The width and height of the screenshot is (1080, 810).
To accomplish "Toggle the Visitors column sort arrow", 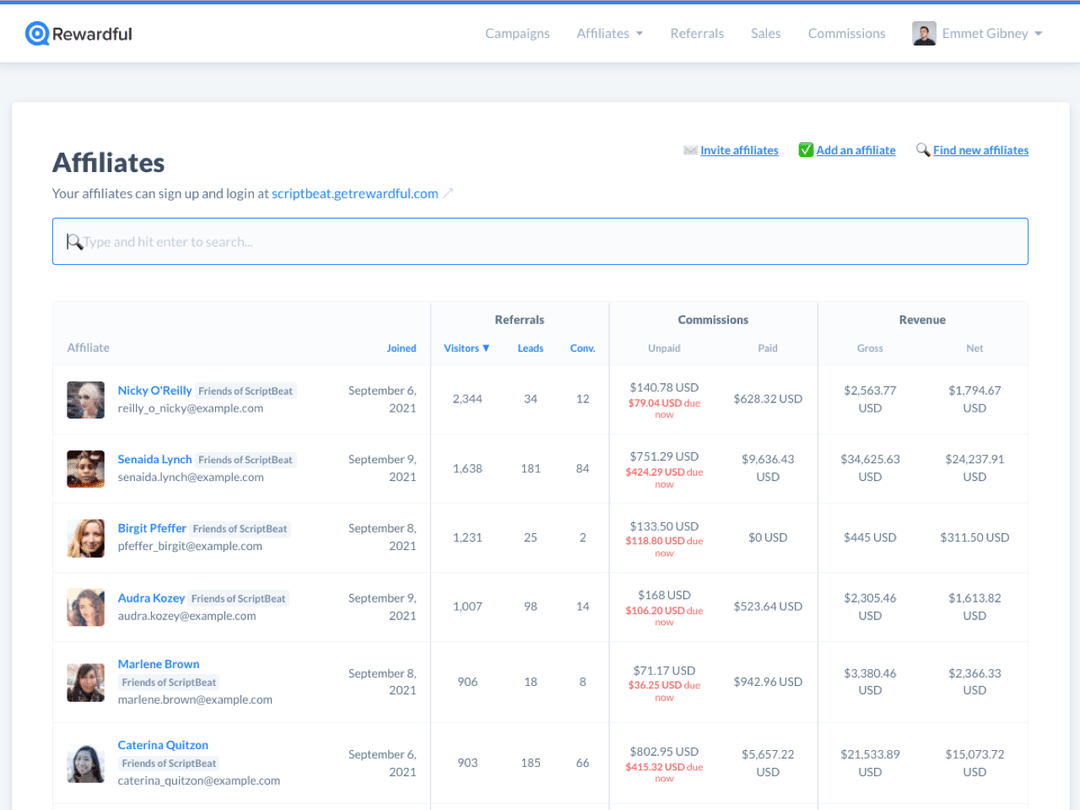I will pyautogui.click(x=487, y=347).
